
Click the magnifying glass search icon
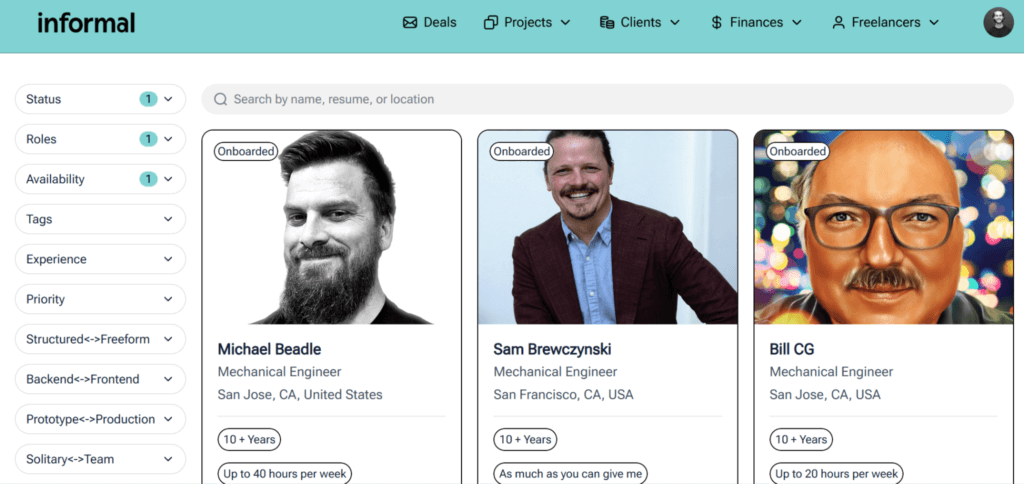(x=220, y=99)
